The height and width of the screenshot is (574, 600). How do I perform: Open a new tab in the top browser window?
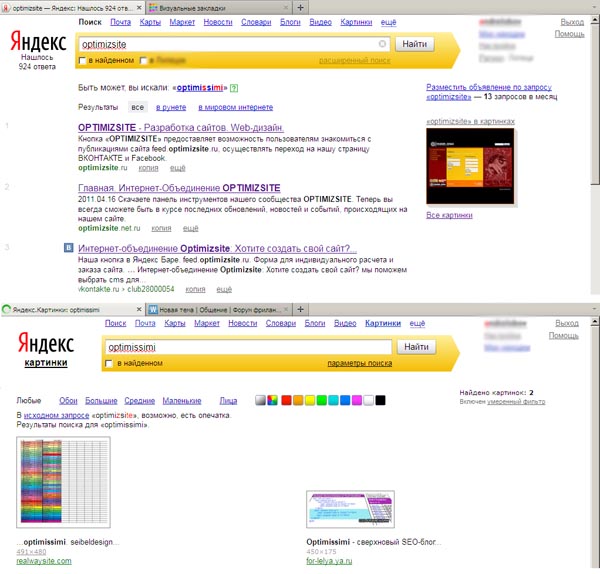[x=300, y=8]
